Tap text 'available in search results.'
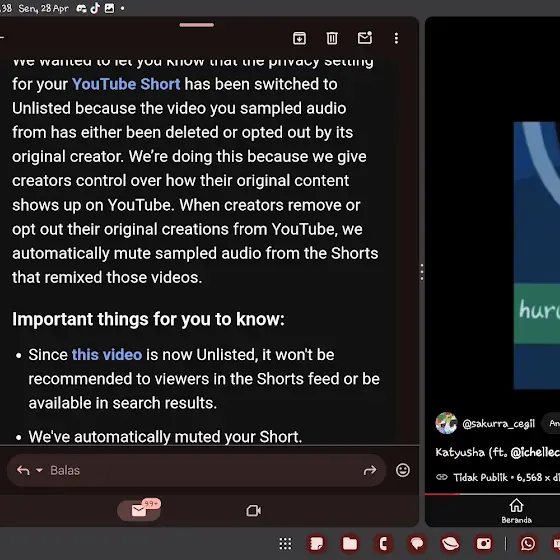This screenshot has height=560, width=560. pyautogui.click(x=123, y=403)
